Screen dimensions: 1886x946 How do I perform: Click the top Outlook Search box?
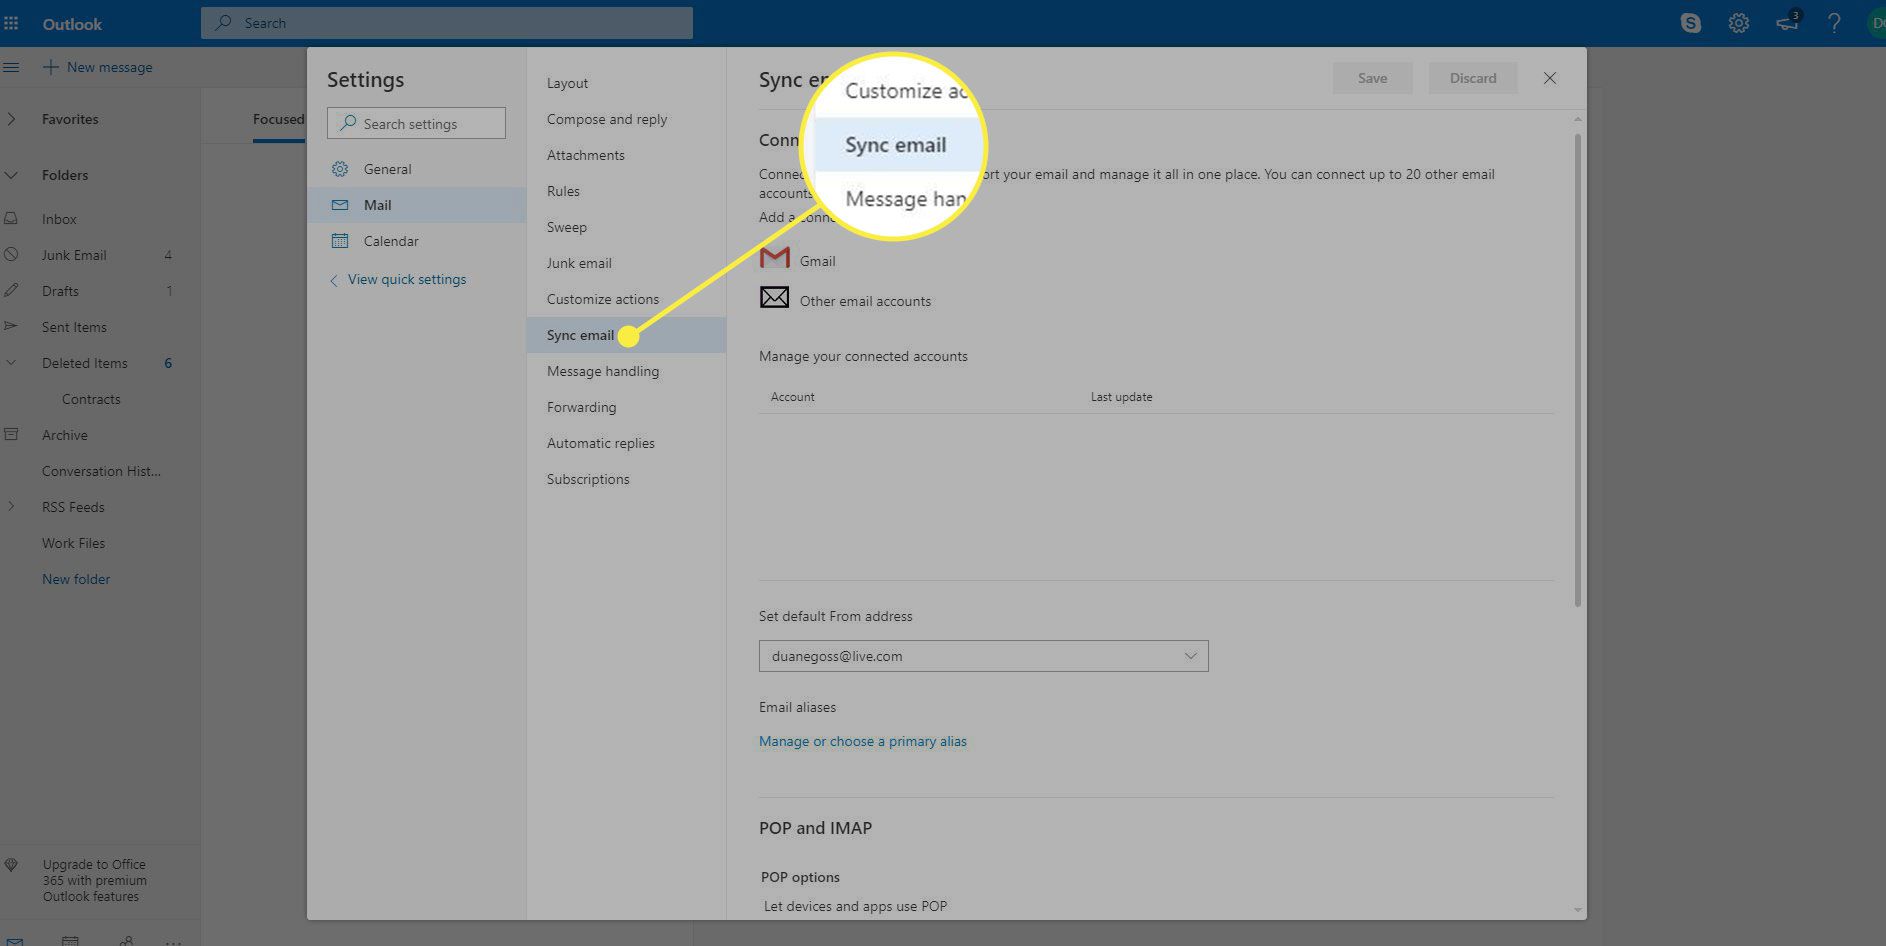(447, 23)
